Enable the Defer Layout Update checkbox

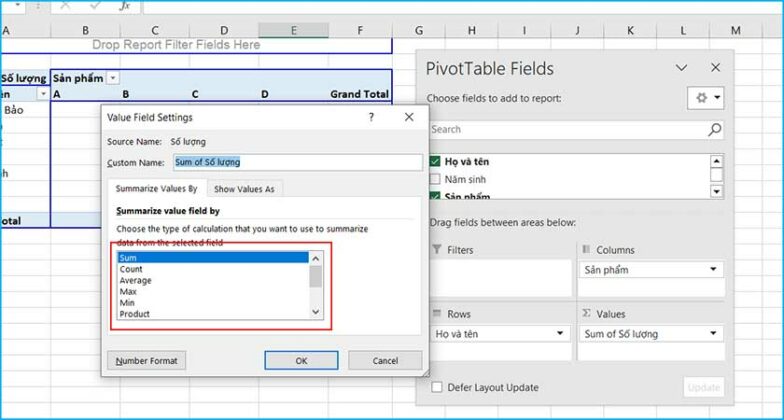(x=437, y=387)
